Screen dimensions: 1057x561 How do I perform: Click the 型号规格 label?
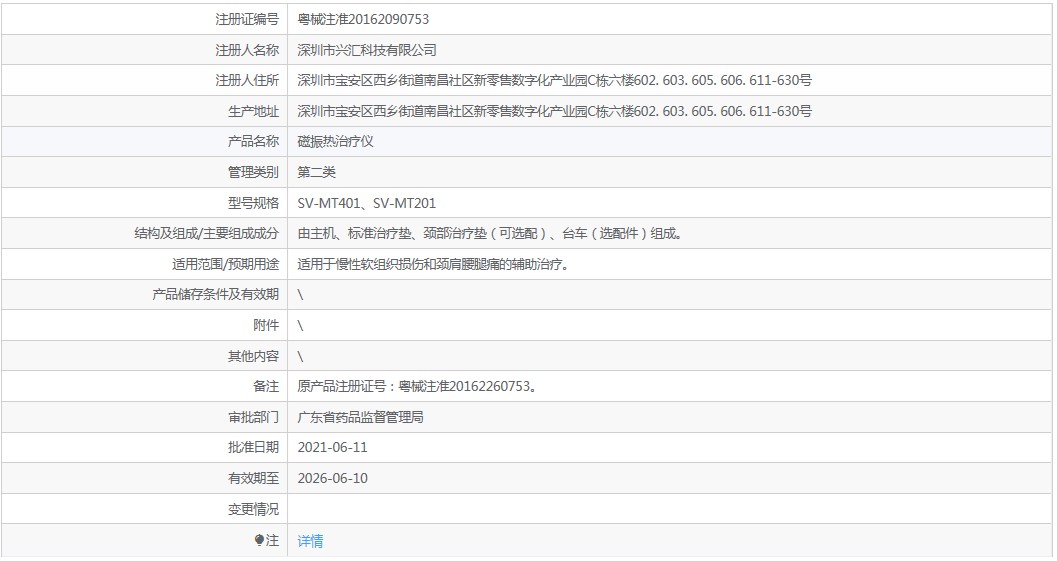(x=253, y=203)
